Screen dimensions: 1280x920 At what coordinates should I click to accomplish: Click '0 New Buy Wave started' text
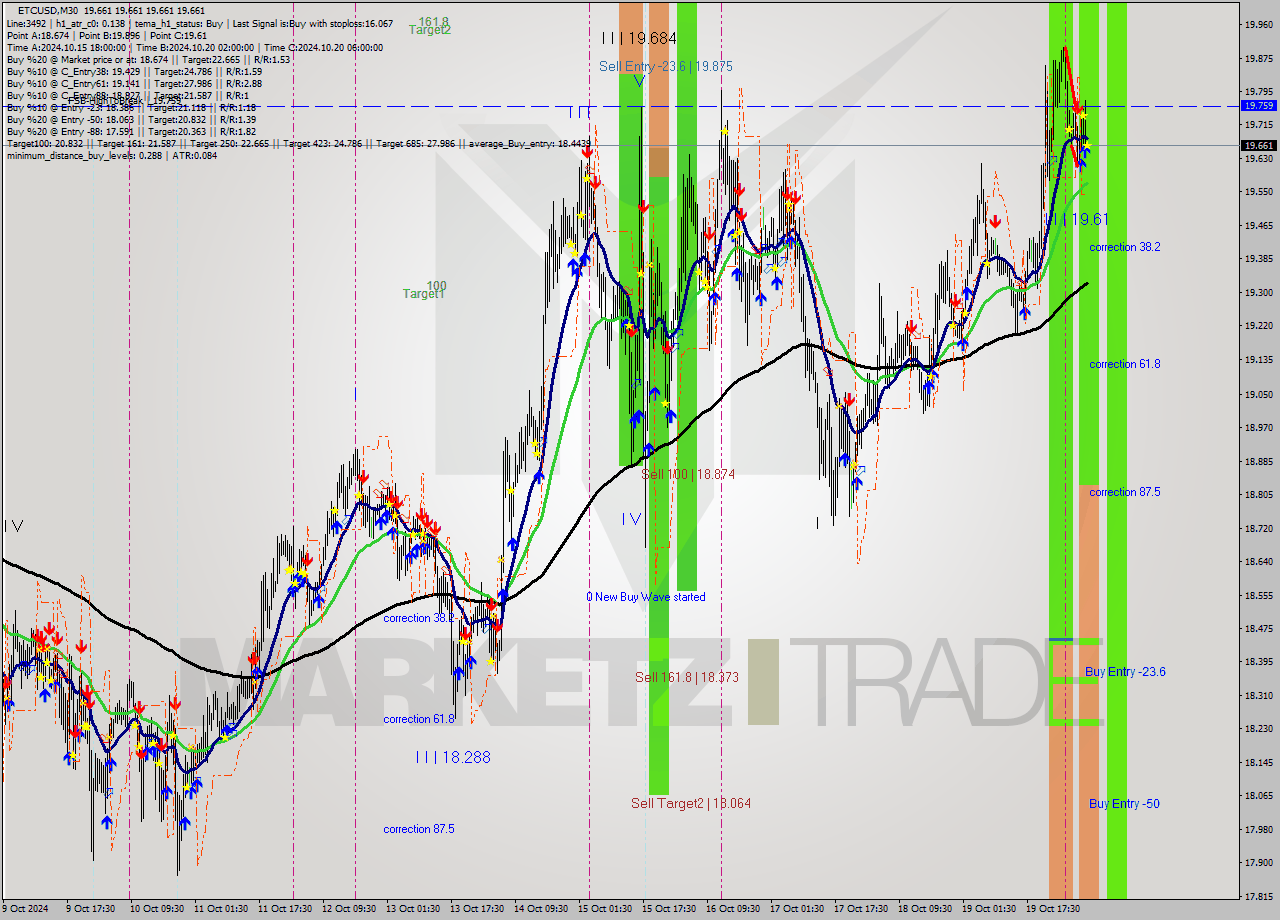click(646, 597)
